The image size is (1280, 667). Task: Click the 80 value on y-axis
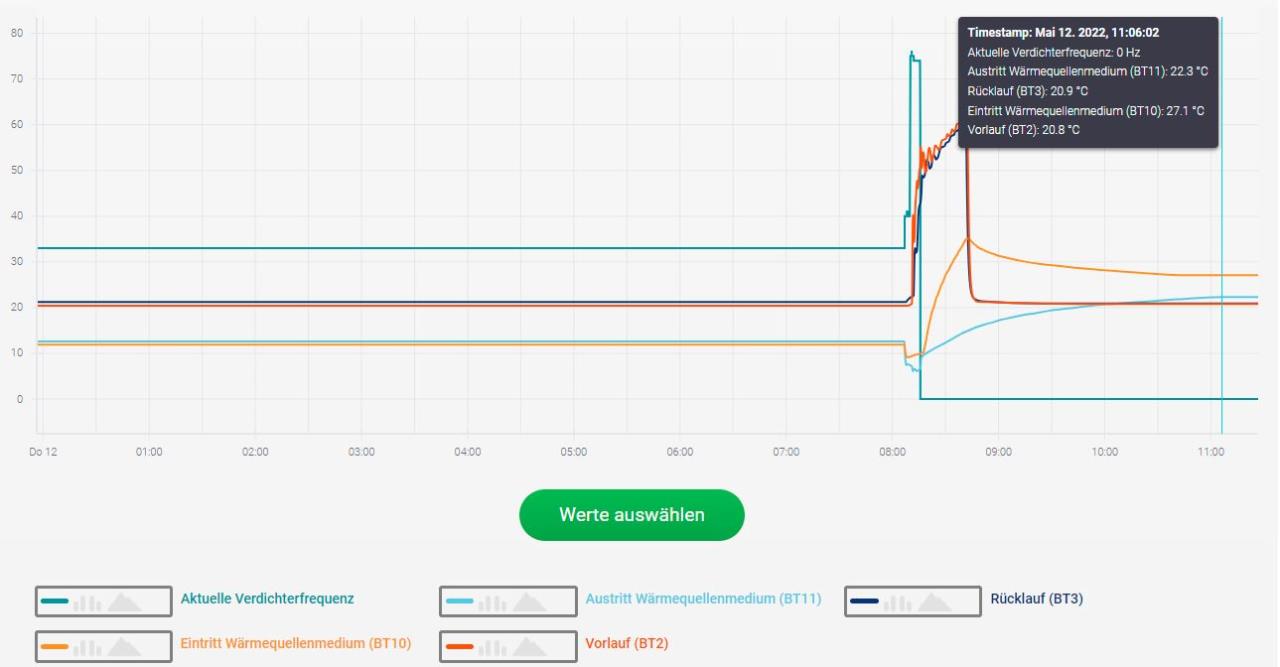17,33
